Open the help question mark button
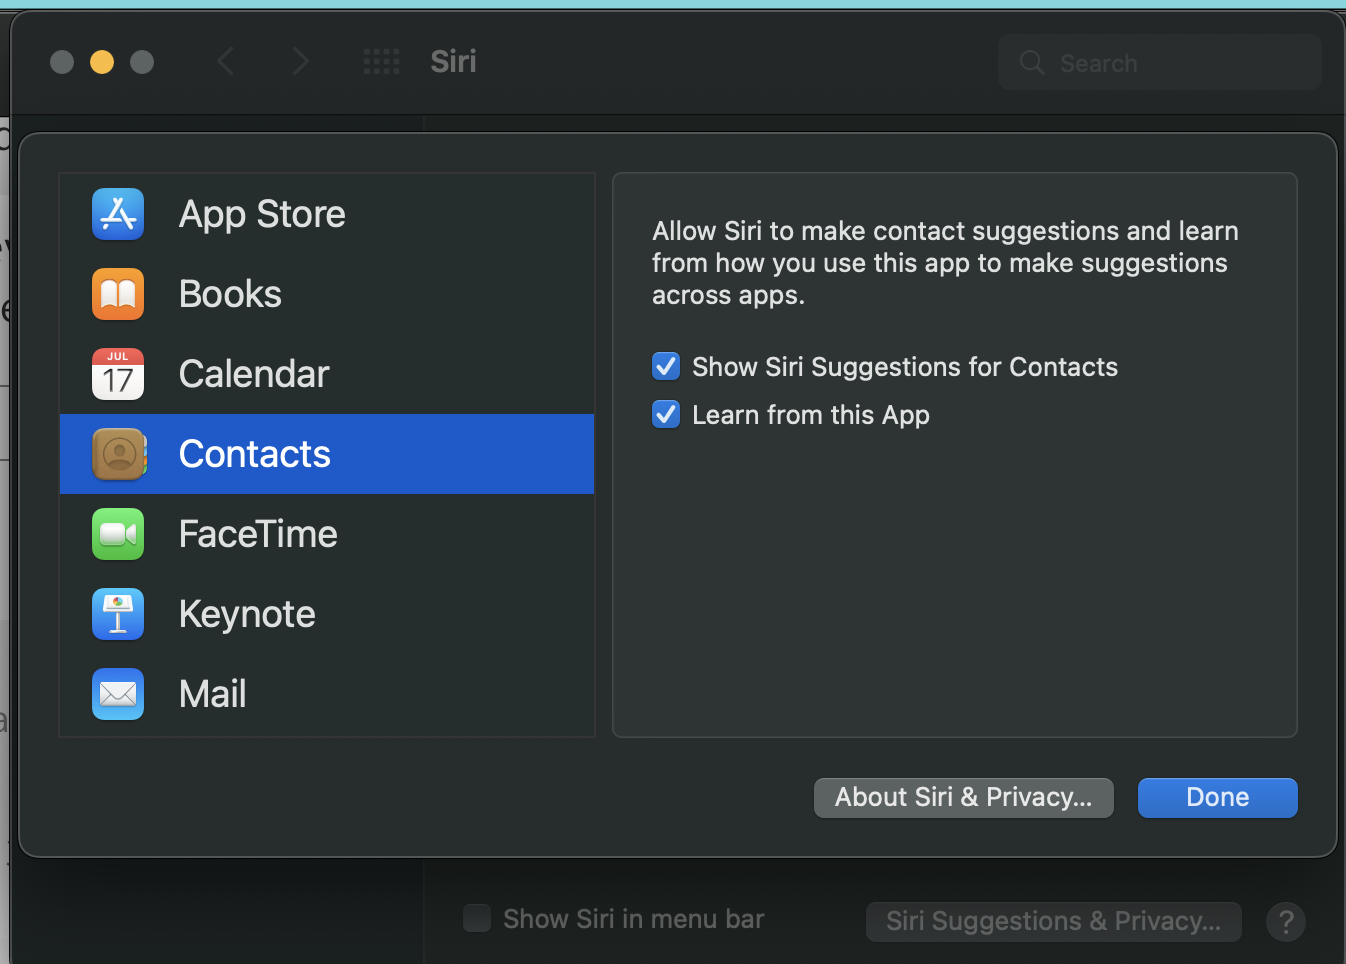Viewport: 1346px width, 964px height. tap(1286, 921)
